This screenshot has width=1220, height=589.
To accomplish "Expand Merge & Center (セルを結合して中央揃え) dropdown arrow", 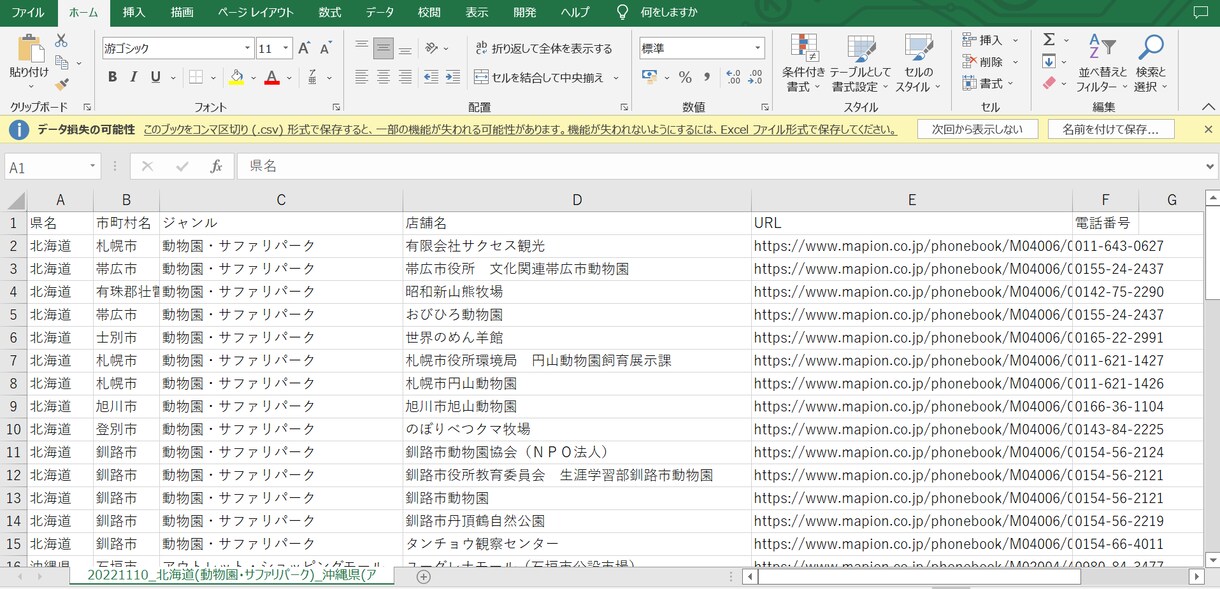I will pyautogui.click(x=616, y=77).
